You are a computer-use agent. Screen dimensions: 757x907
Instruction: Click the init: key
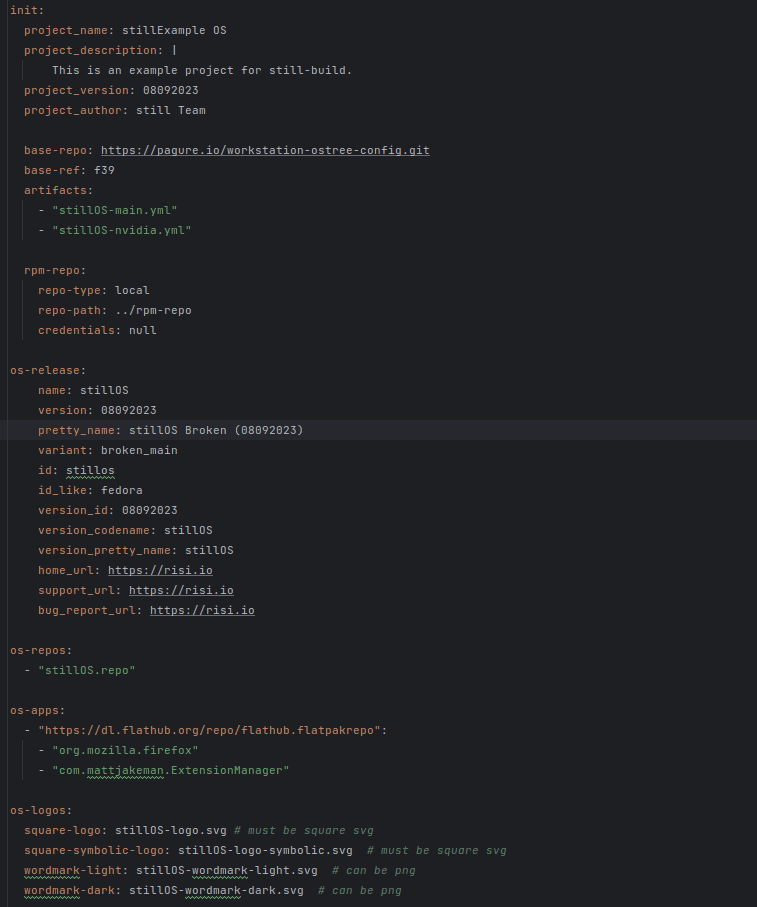[27, 10]
